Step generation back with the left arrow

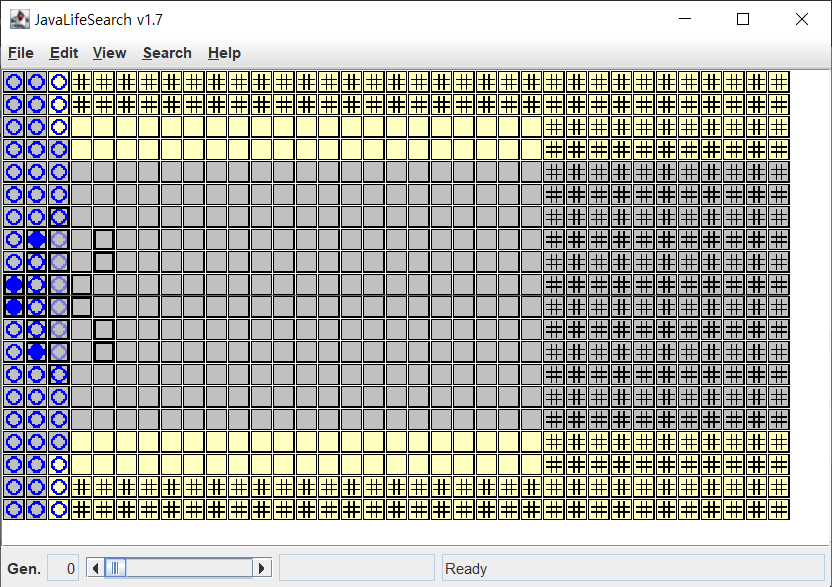click(95, 568)
